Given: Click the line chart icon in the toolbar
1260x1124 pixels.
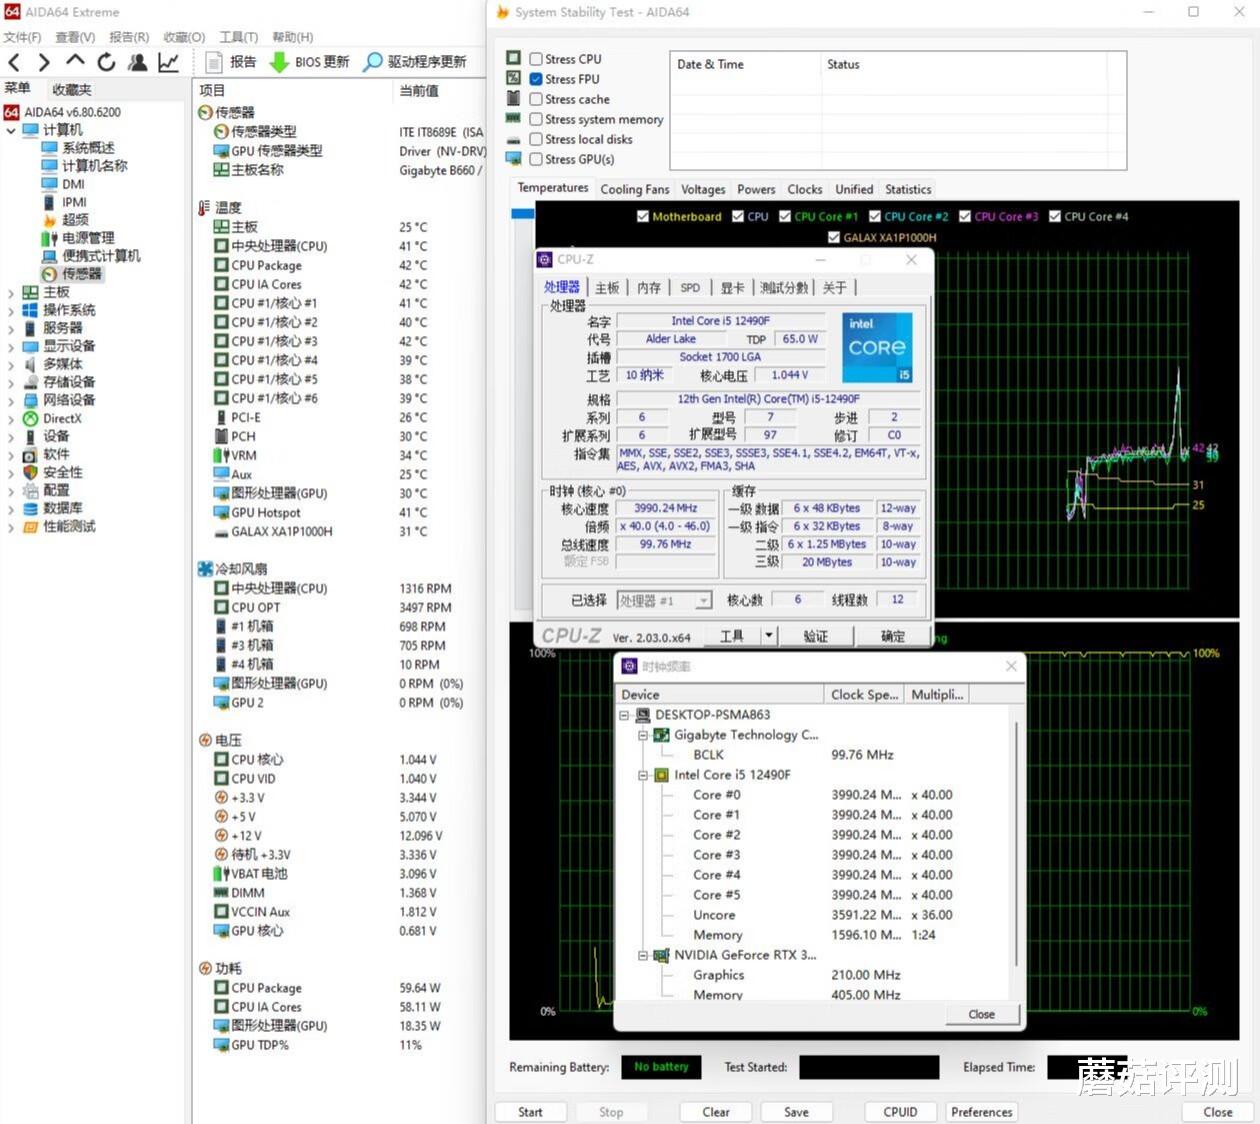Looking at the screenshot, I should (x=168, y=61).
